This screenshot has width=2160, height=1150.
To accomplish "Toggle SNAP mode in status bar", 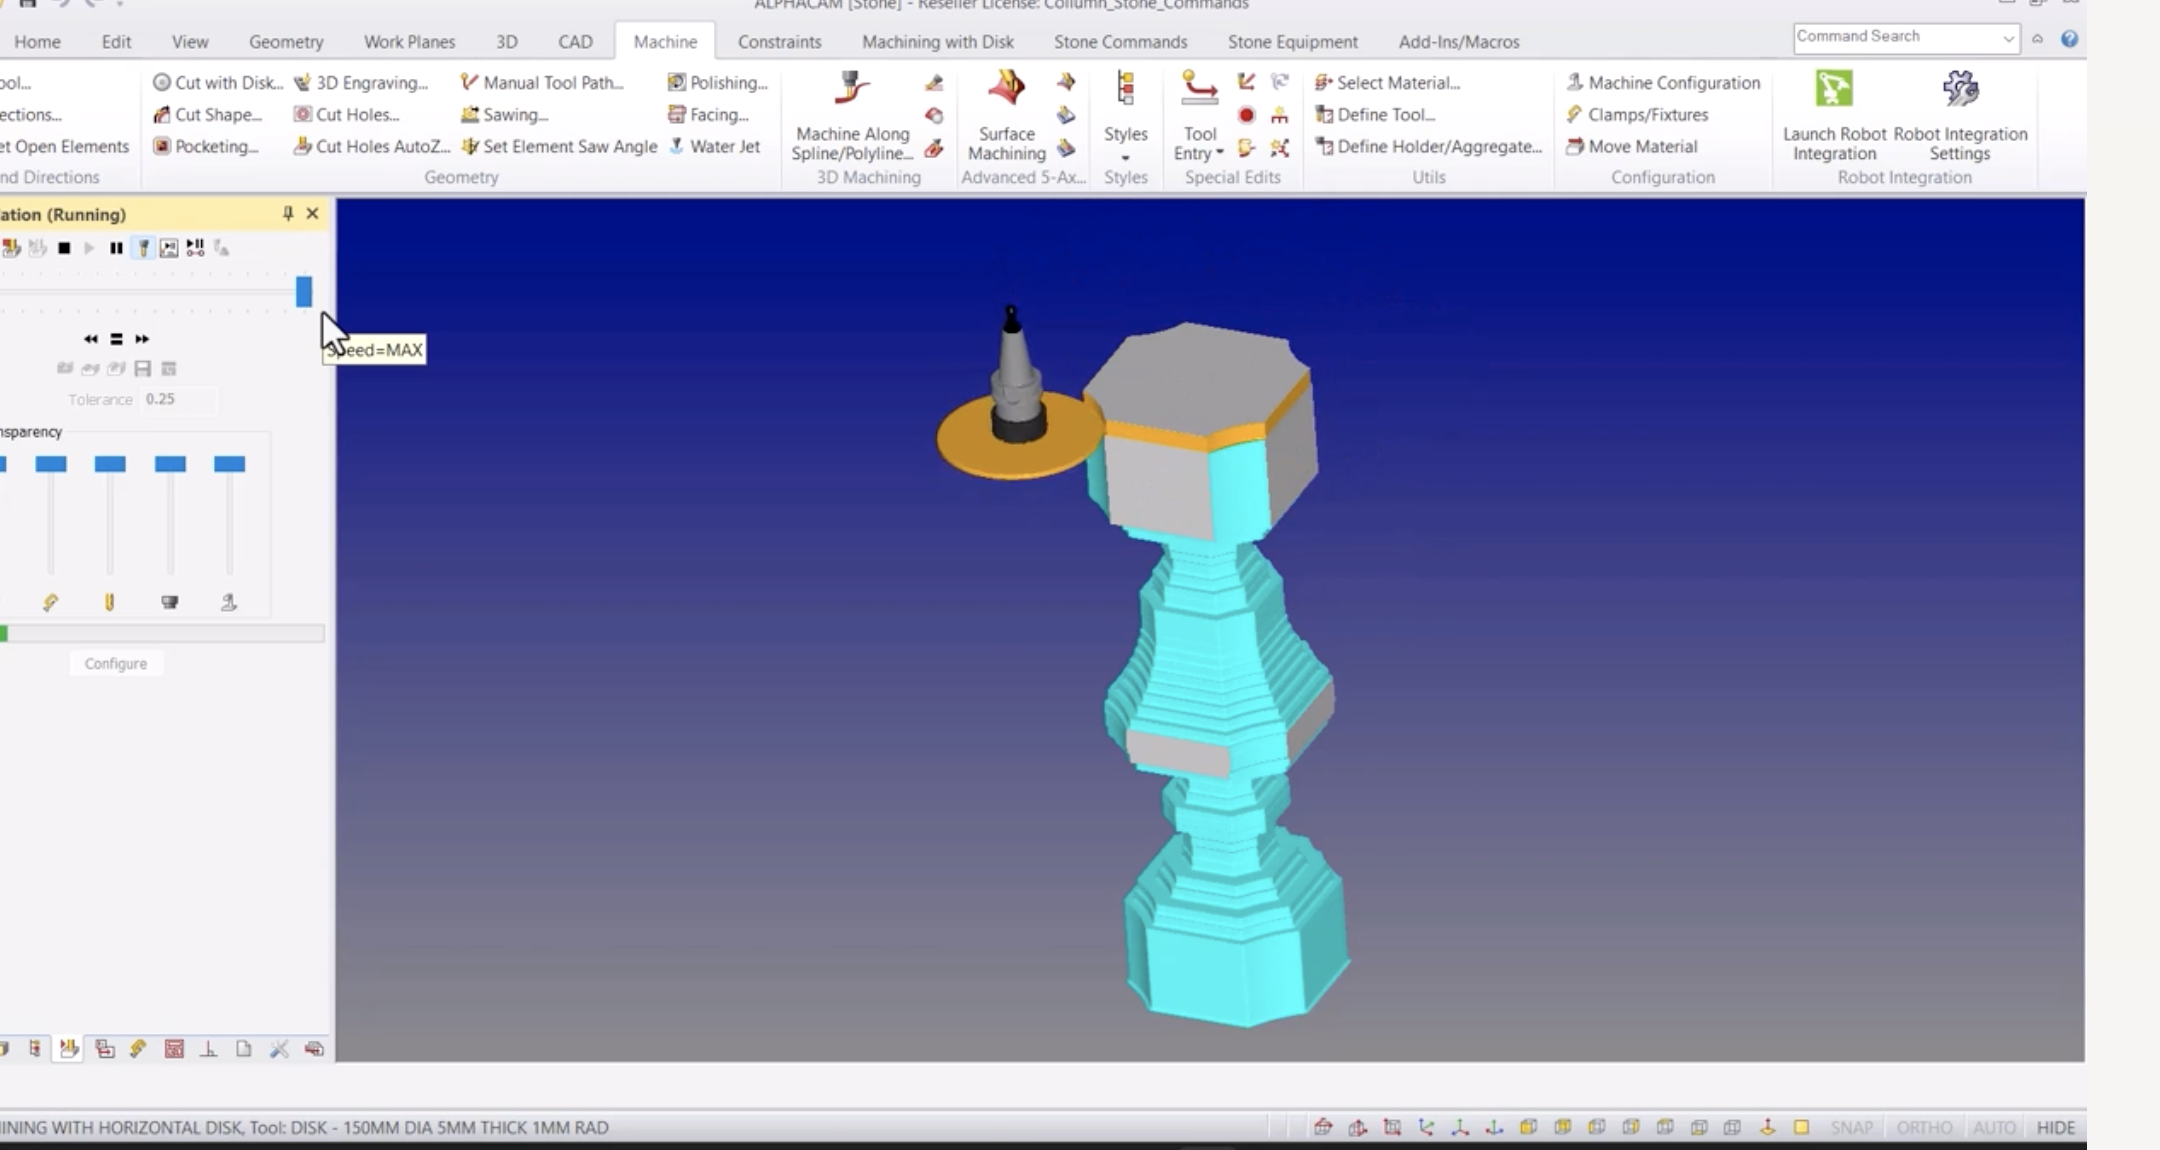I will coord(1851,1127).
